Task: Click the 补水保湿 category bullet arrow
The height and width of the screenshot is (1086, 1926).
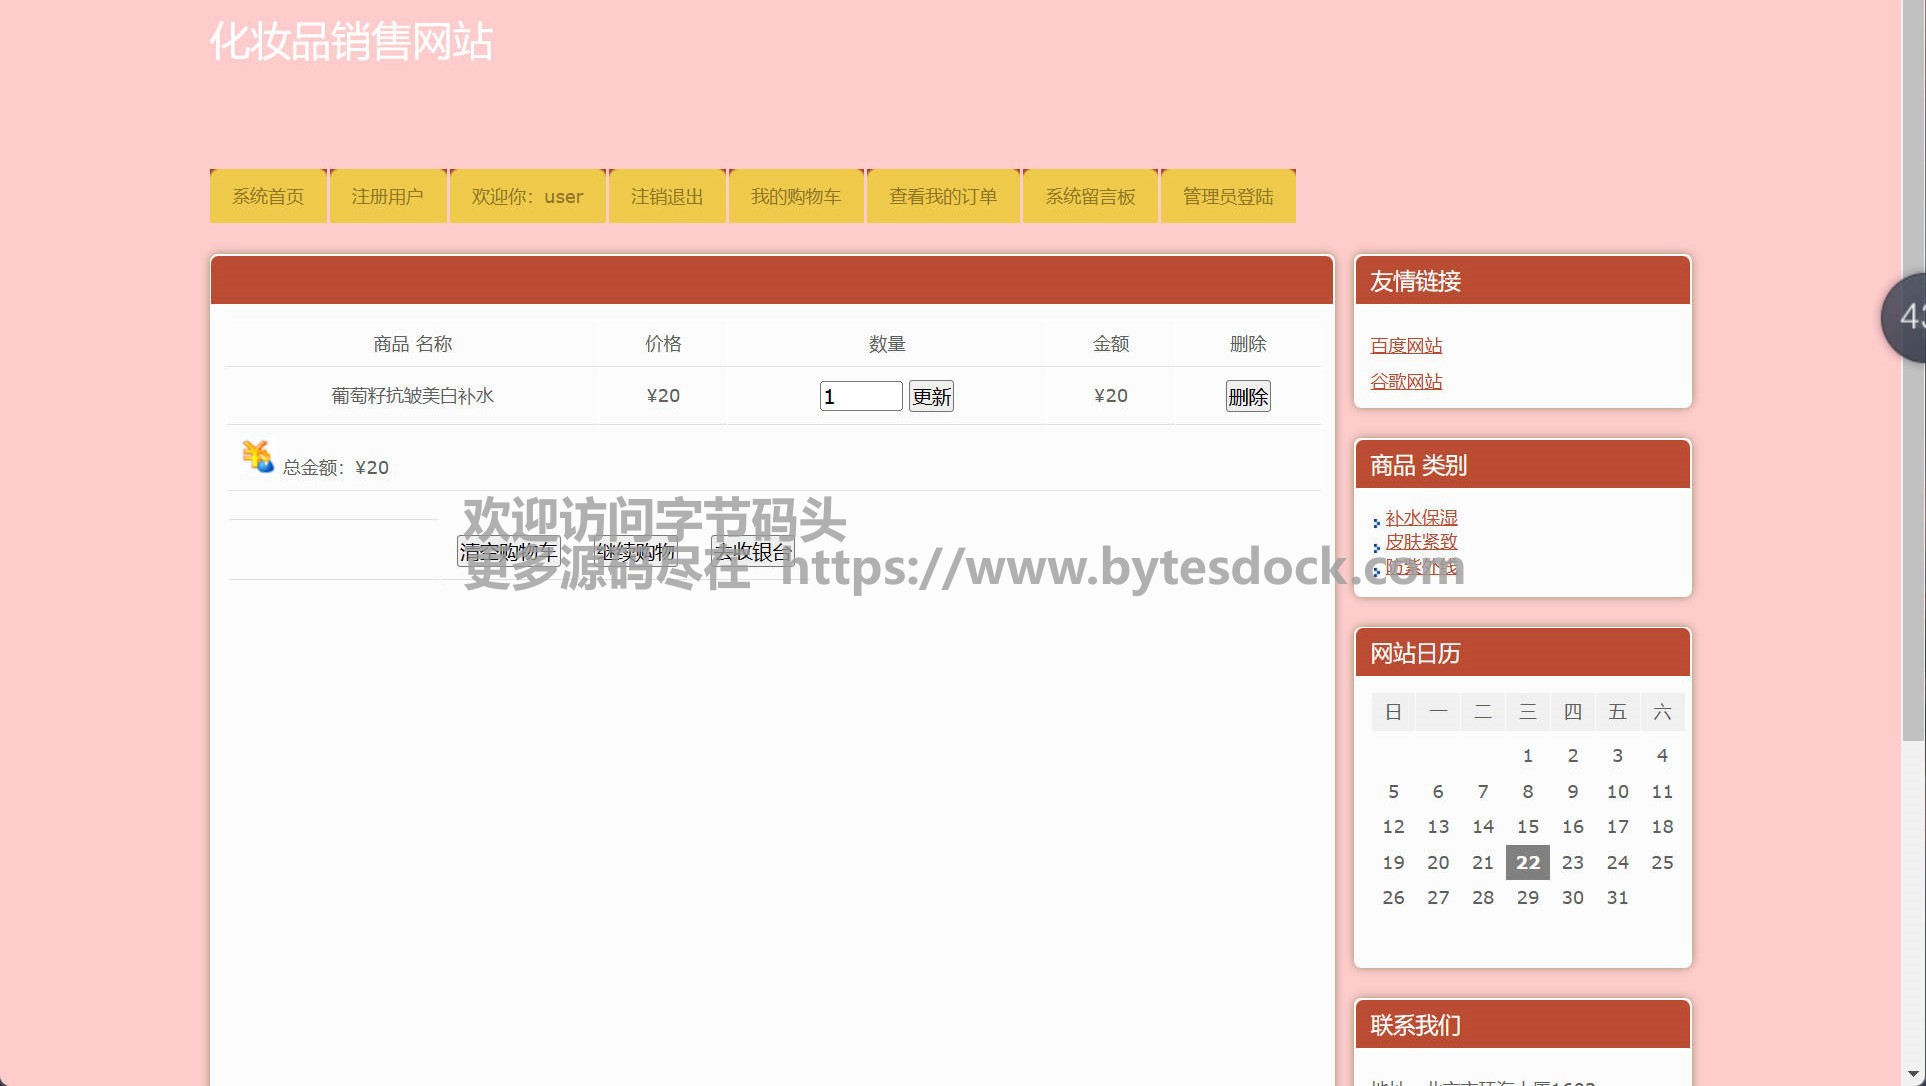Action: (1377, 522)
